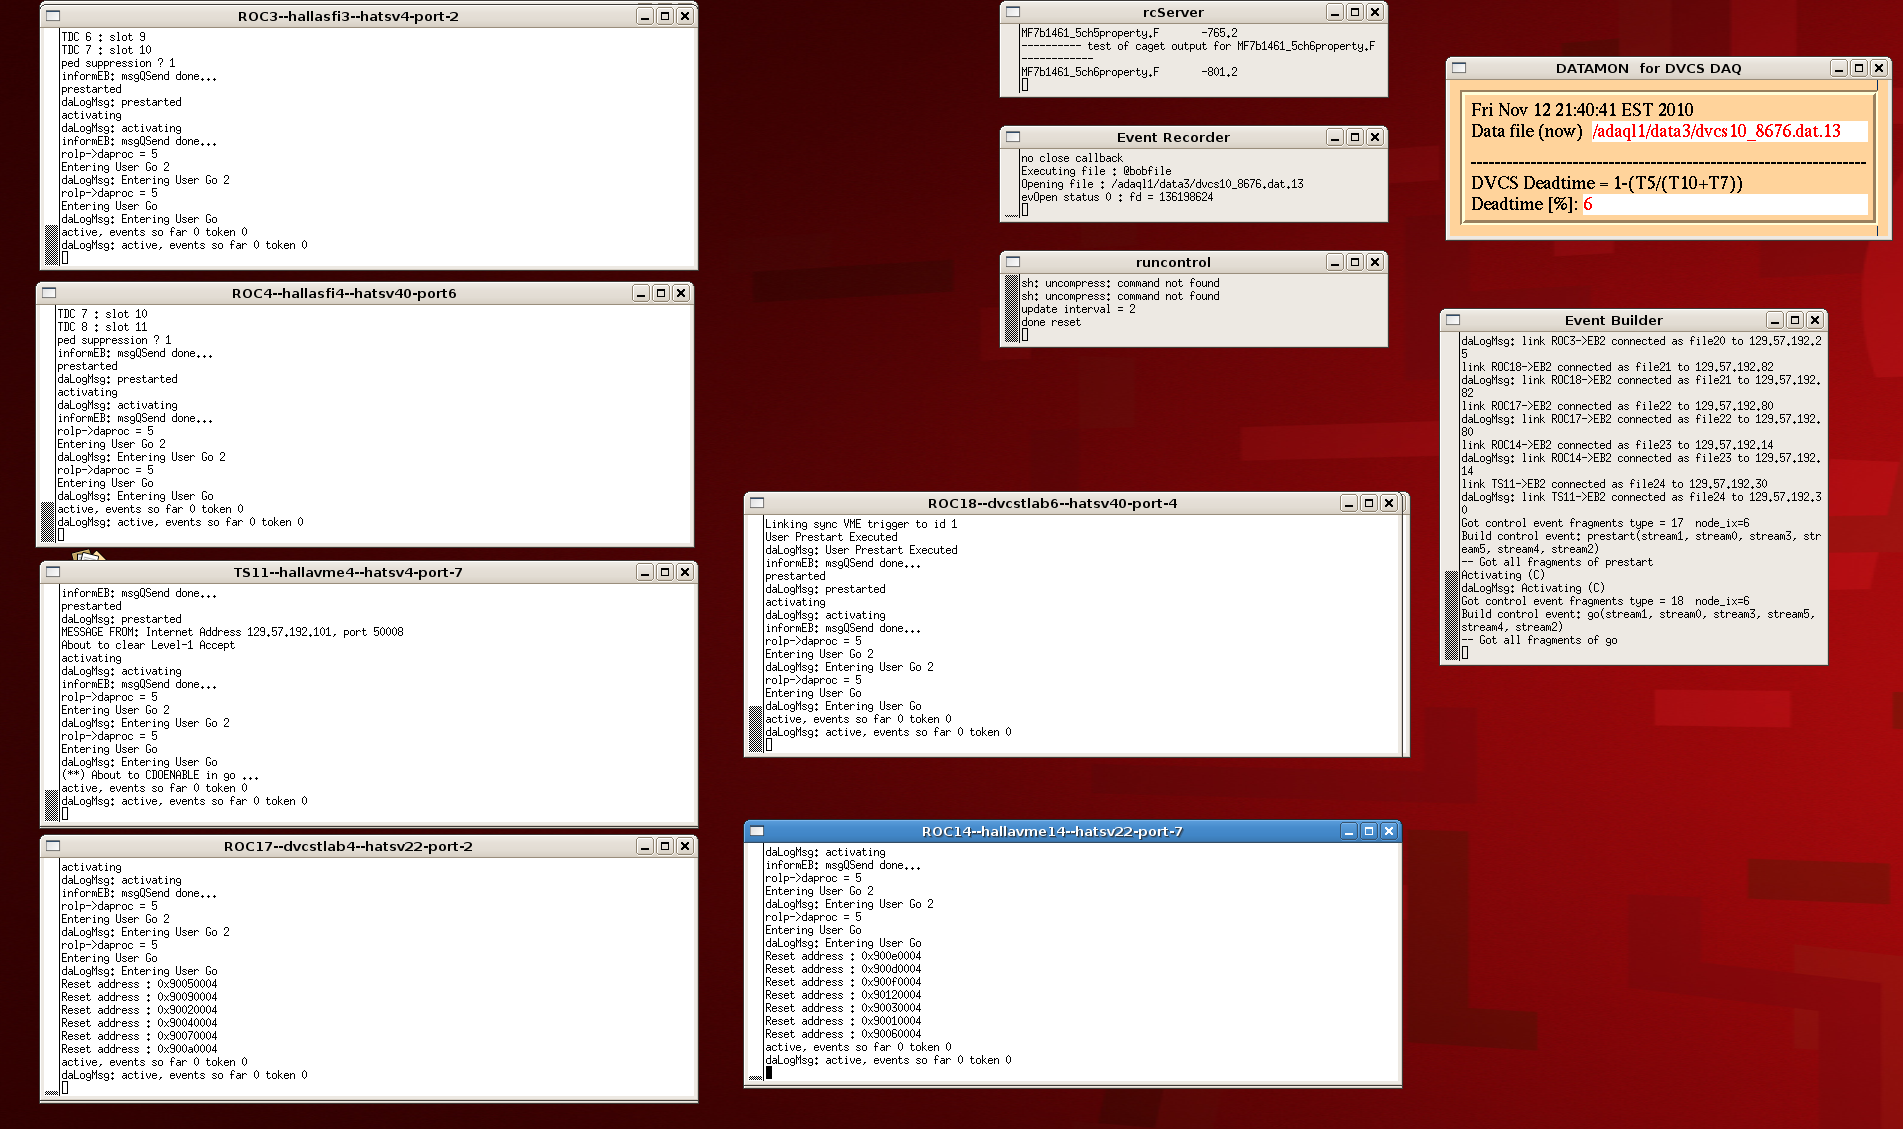The width and height of the screenshot is (1903, 1129).
Task: Minimize the rcServer window
Action: coord(1335,12)
